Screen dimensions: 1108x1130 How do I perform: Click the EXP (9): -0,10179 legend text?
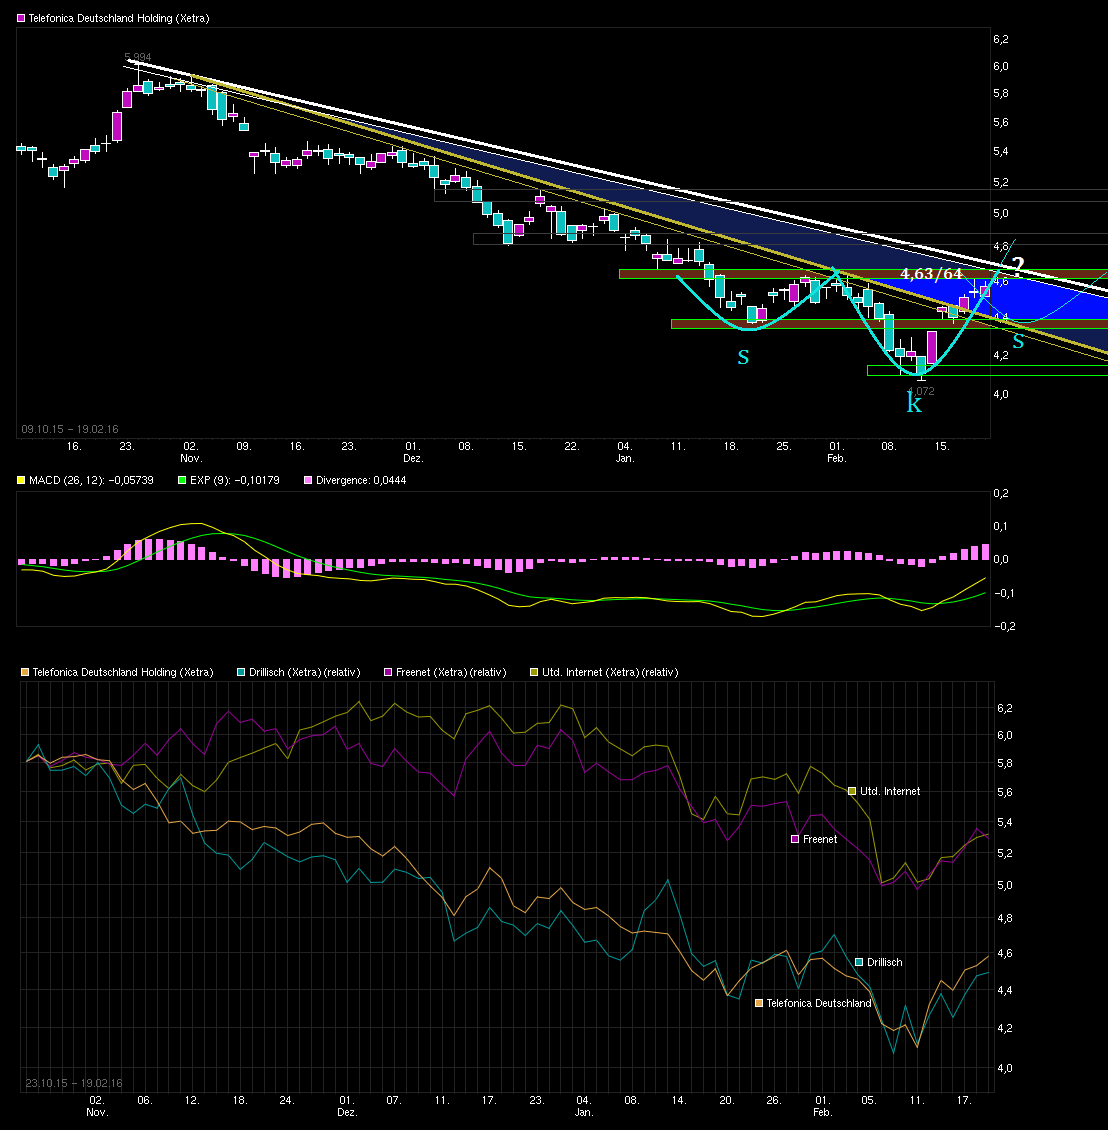pos(235,480)
